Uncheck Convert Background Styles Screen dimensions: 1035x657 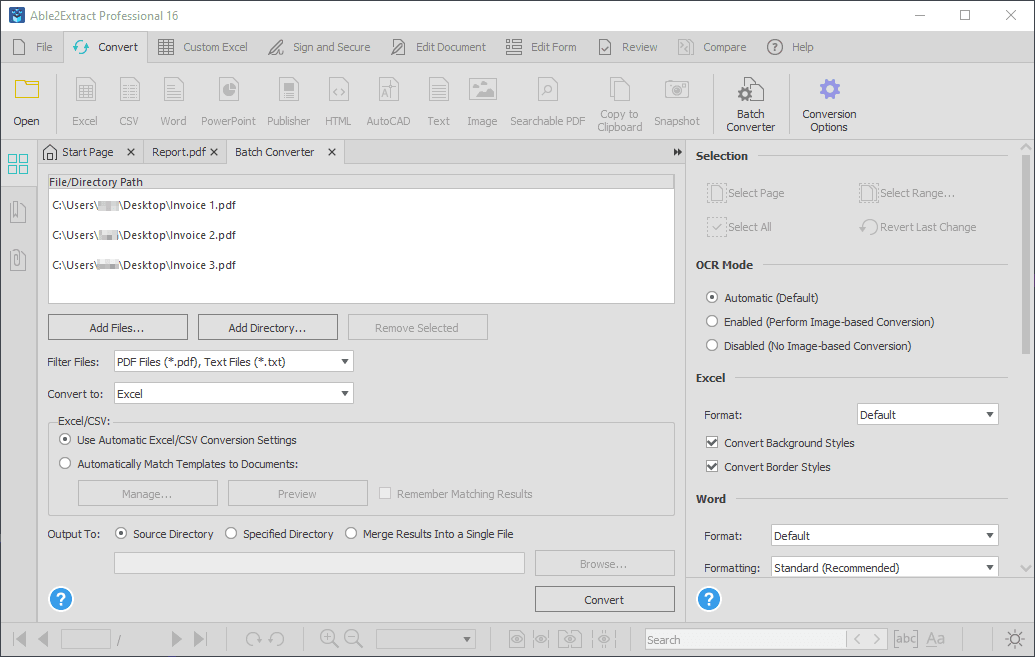point(712,442)
